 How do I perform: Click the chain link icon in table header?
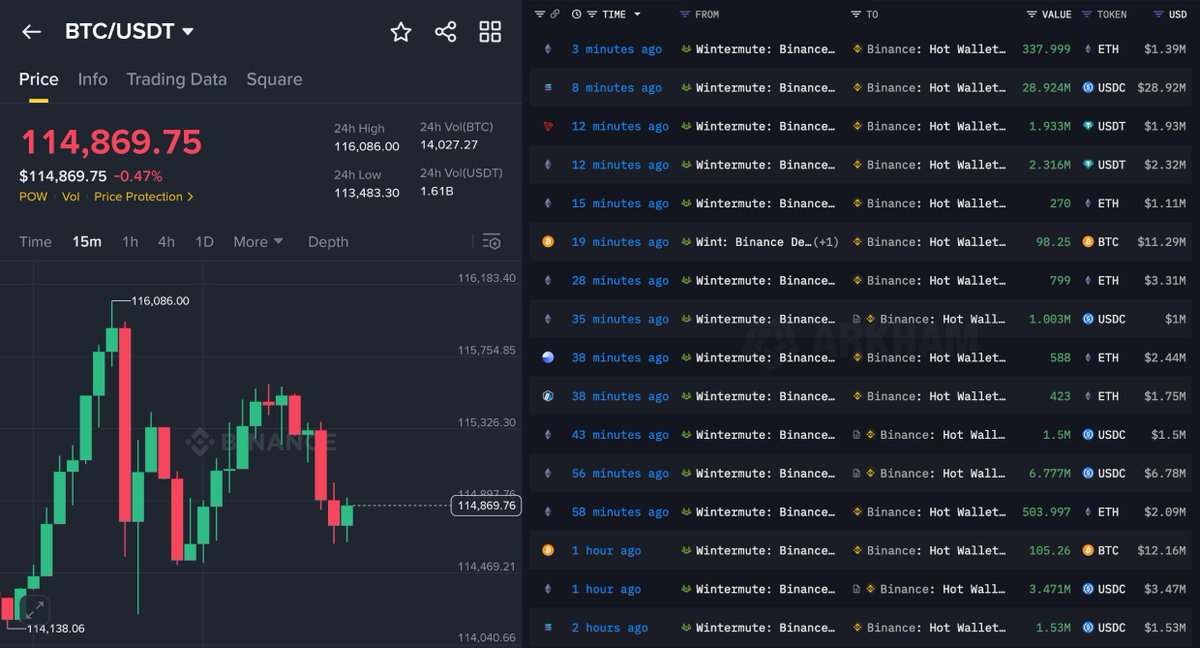554,14
